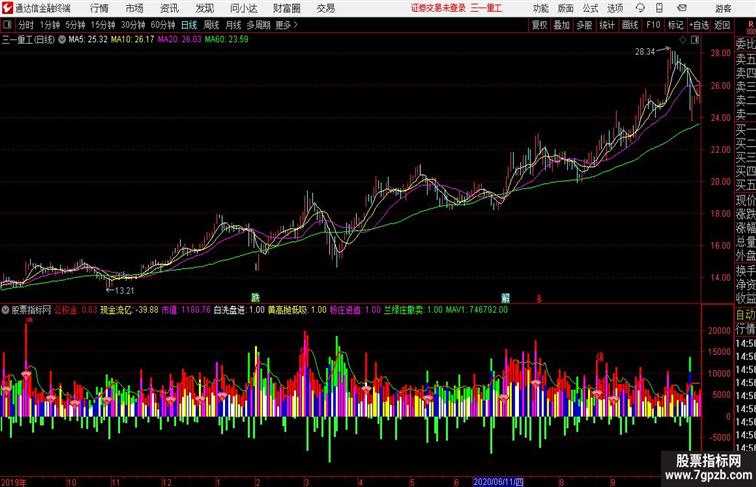Click the 叠加 toolbar button
The height and width of the screenshot is (487, 756).
tap(561, 25)
